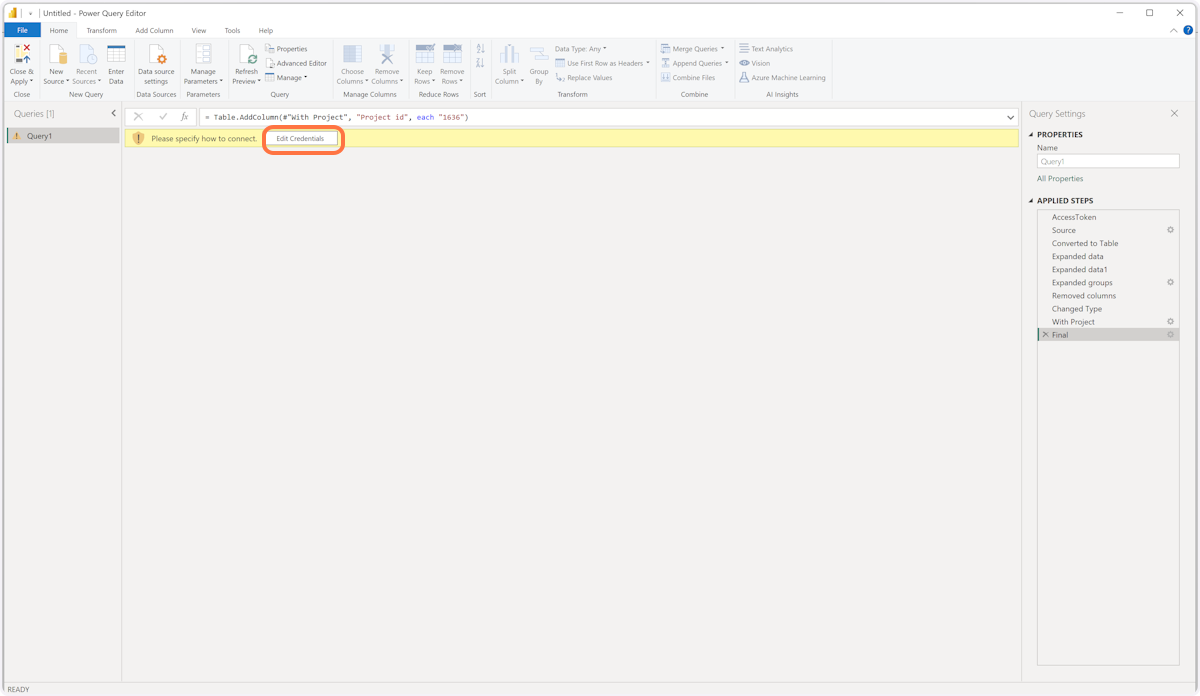Click Replace Values

584,78
